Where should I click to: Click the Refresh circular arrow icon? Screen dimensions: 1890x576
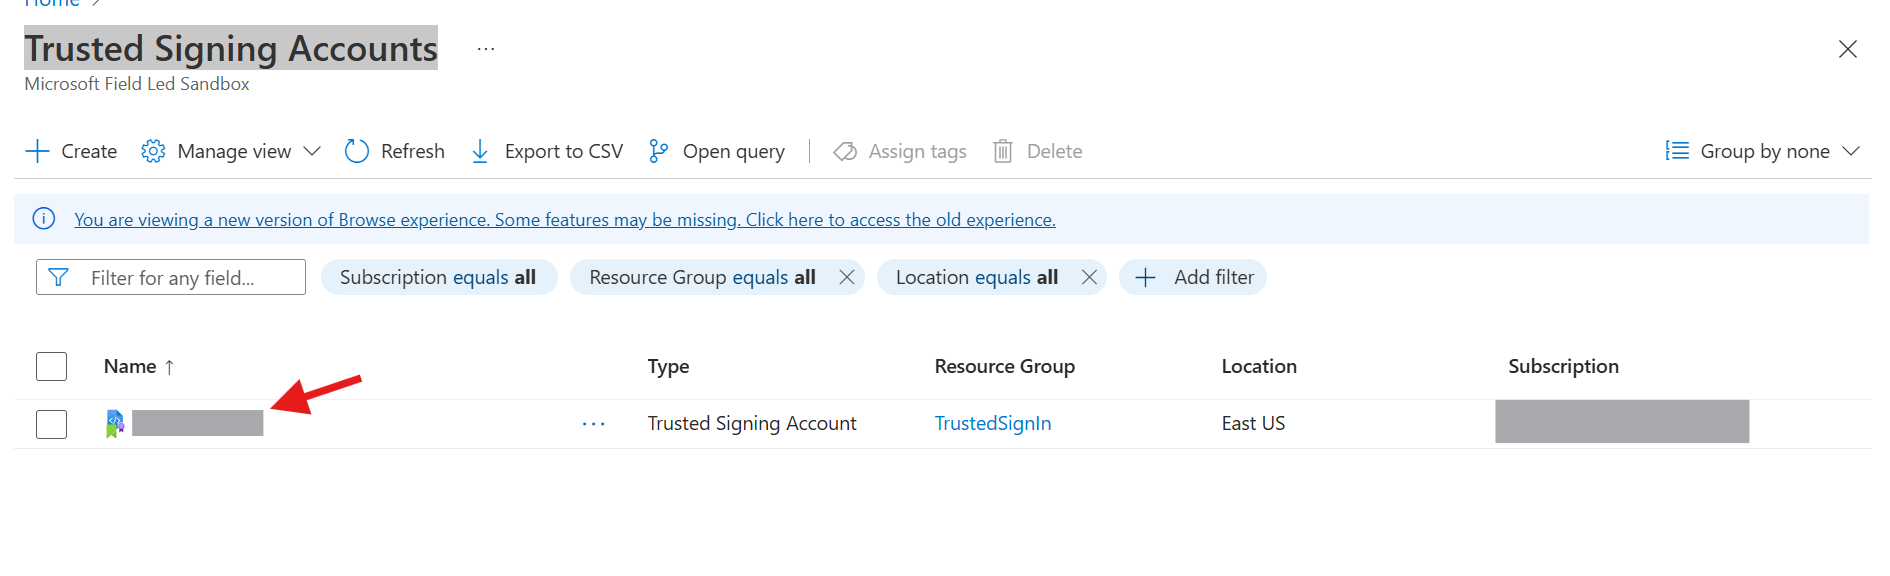(x=357, y=151)
